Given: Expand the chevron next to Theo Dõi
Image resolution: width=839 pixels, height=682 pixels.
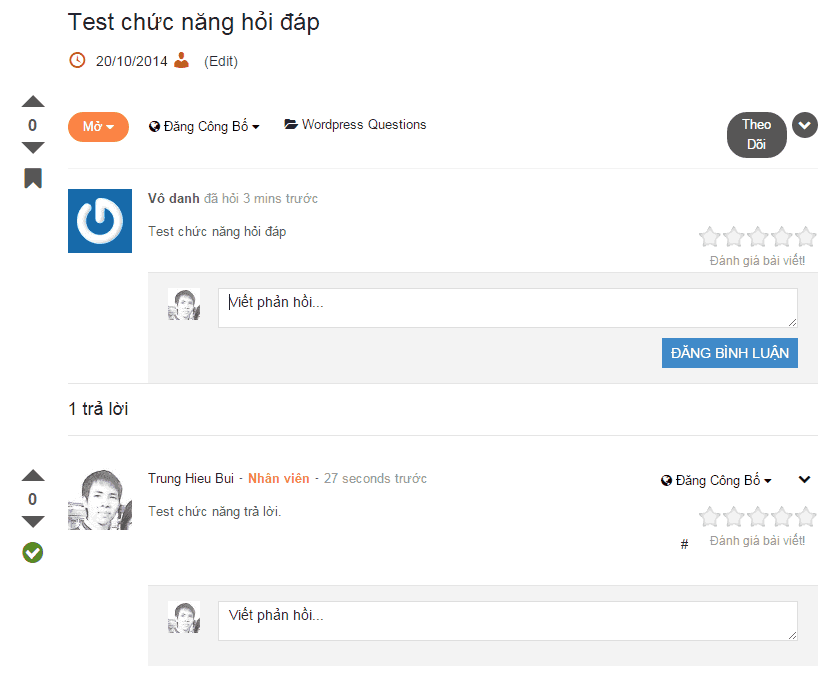Looking at the screenshot, I should [x=805, y=125].
